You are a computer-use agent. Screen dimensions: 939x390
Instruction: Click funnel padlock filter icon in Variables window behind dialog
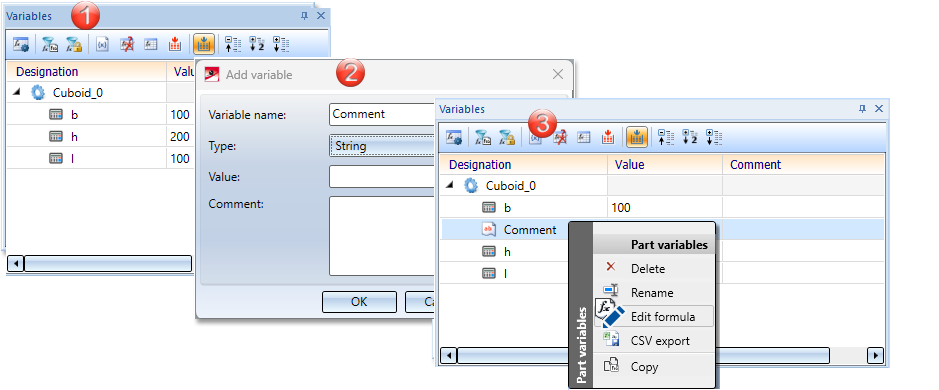click(74, 44)
